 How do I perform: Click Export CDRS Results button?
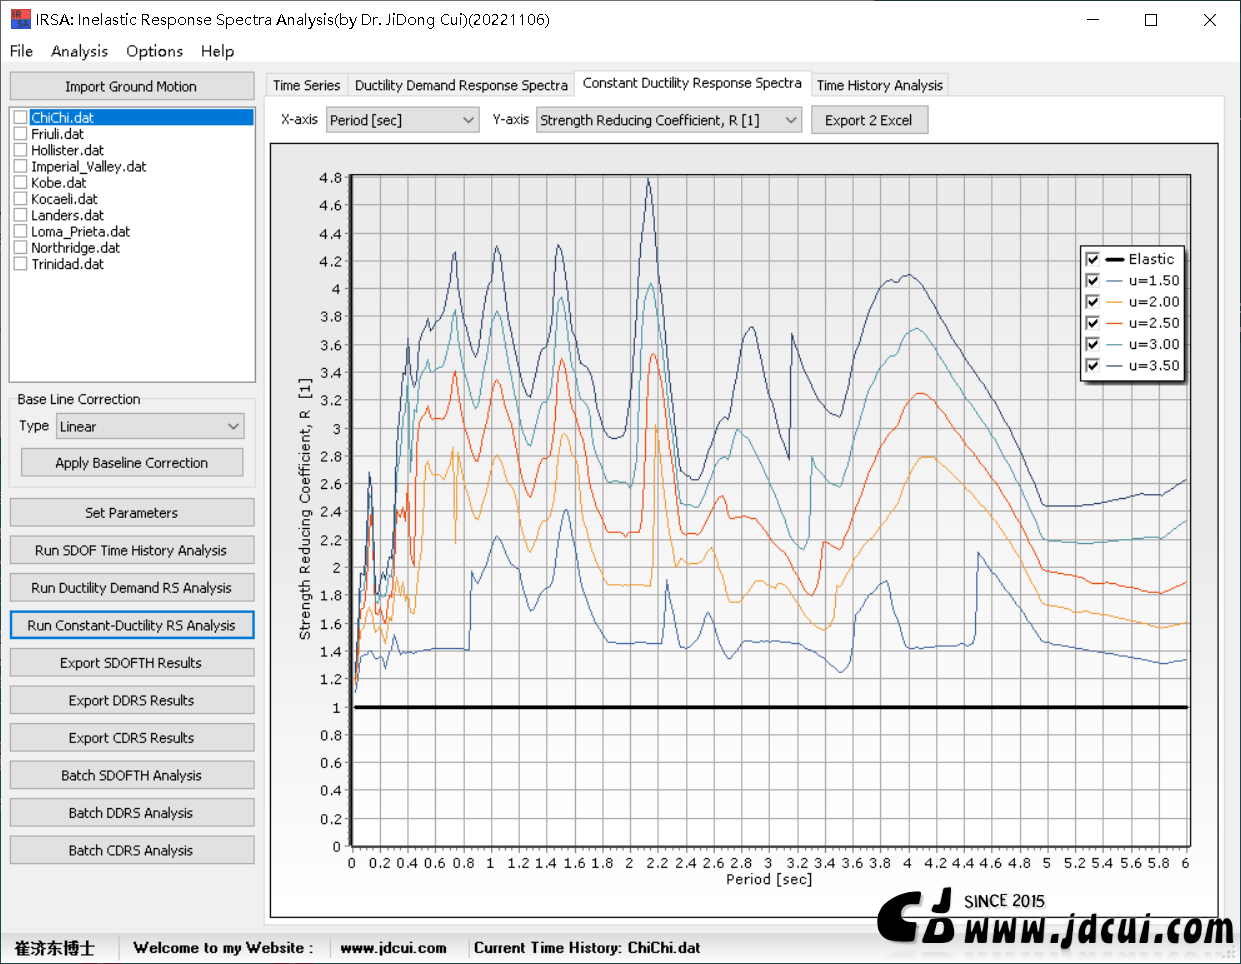(132, 738)
